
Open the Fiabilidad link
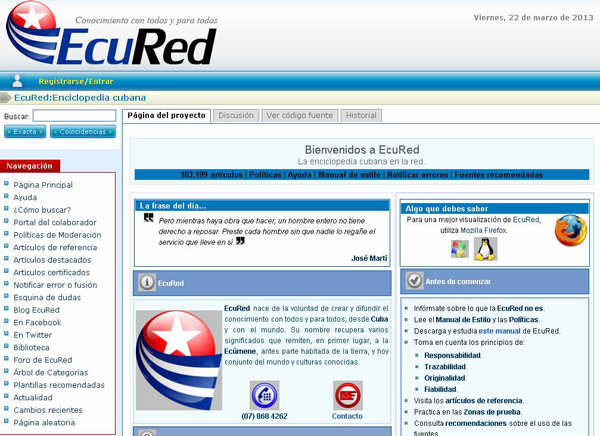point(440,389)
